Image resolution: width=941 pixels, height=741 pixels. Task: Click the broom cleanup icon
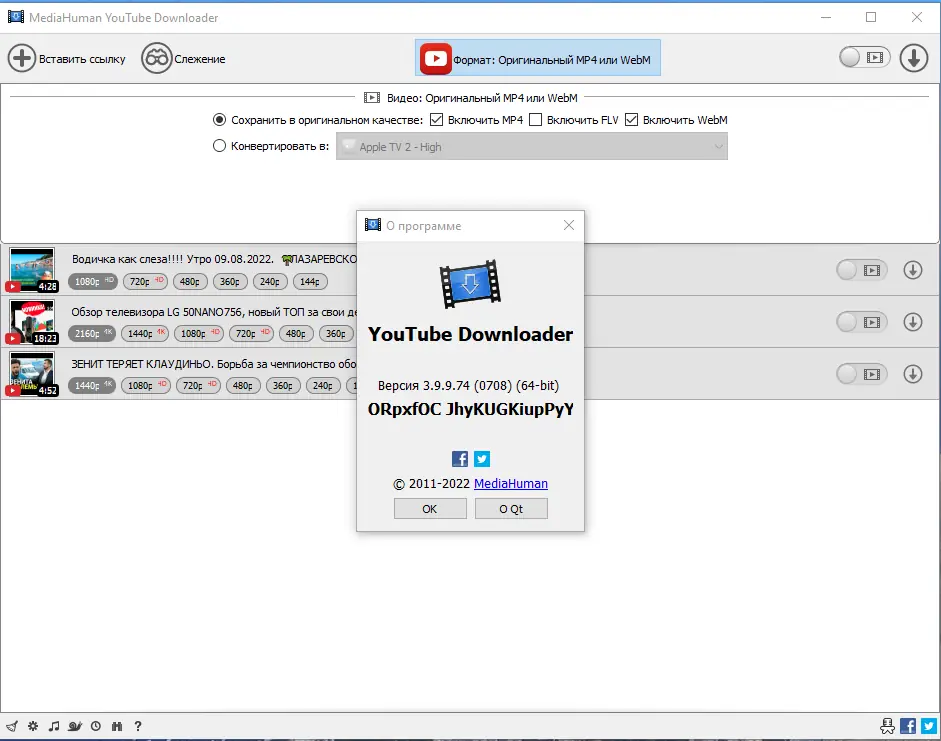click(11, 726)
